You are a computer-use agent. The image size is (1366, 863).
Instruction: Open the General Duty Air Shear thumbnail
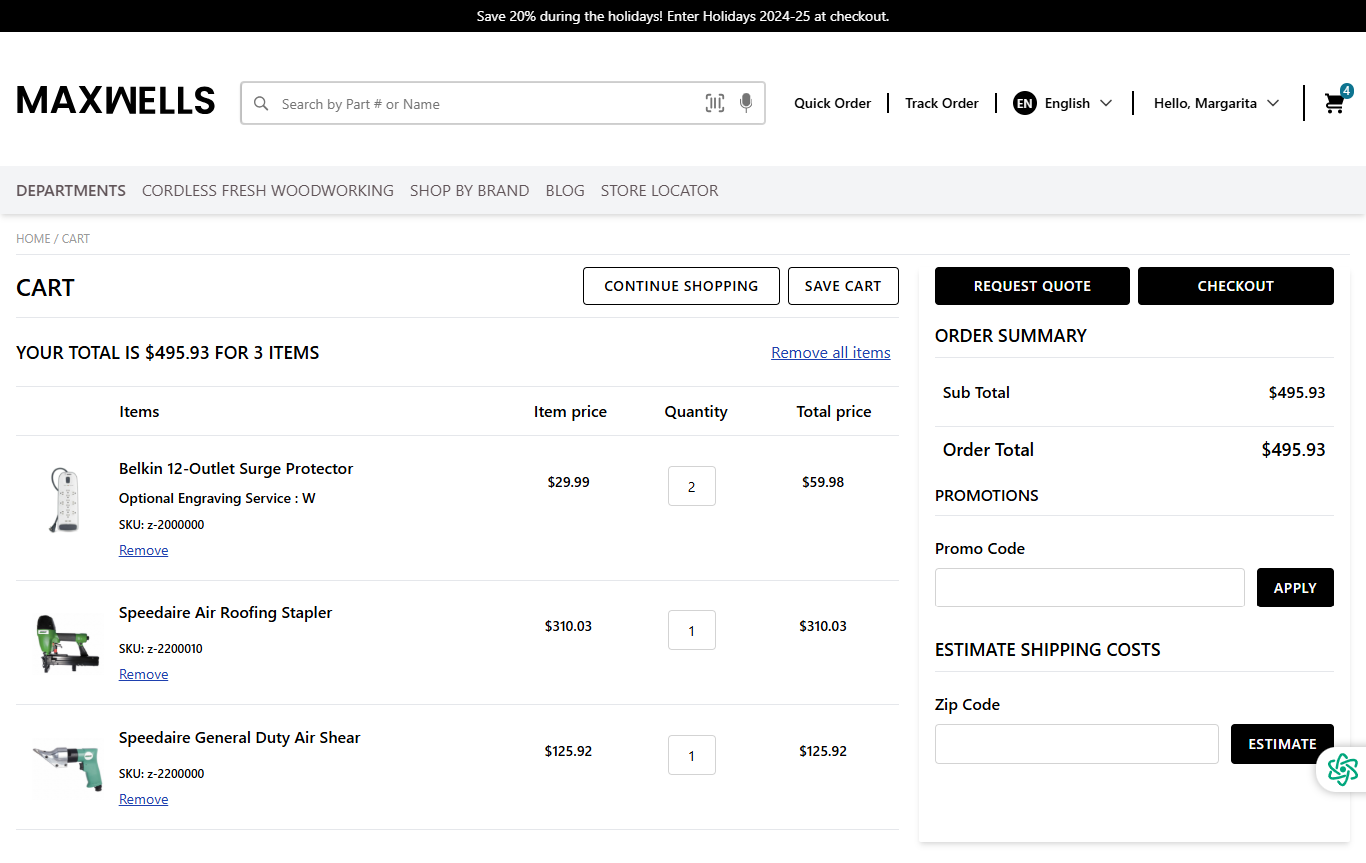(67, 768)
